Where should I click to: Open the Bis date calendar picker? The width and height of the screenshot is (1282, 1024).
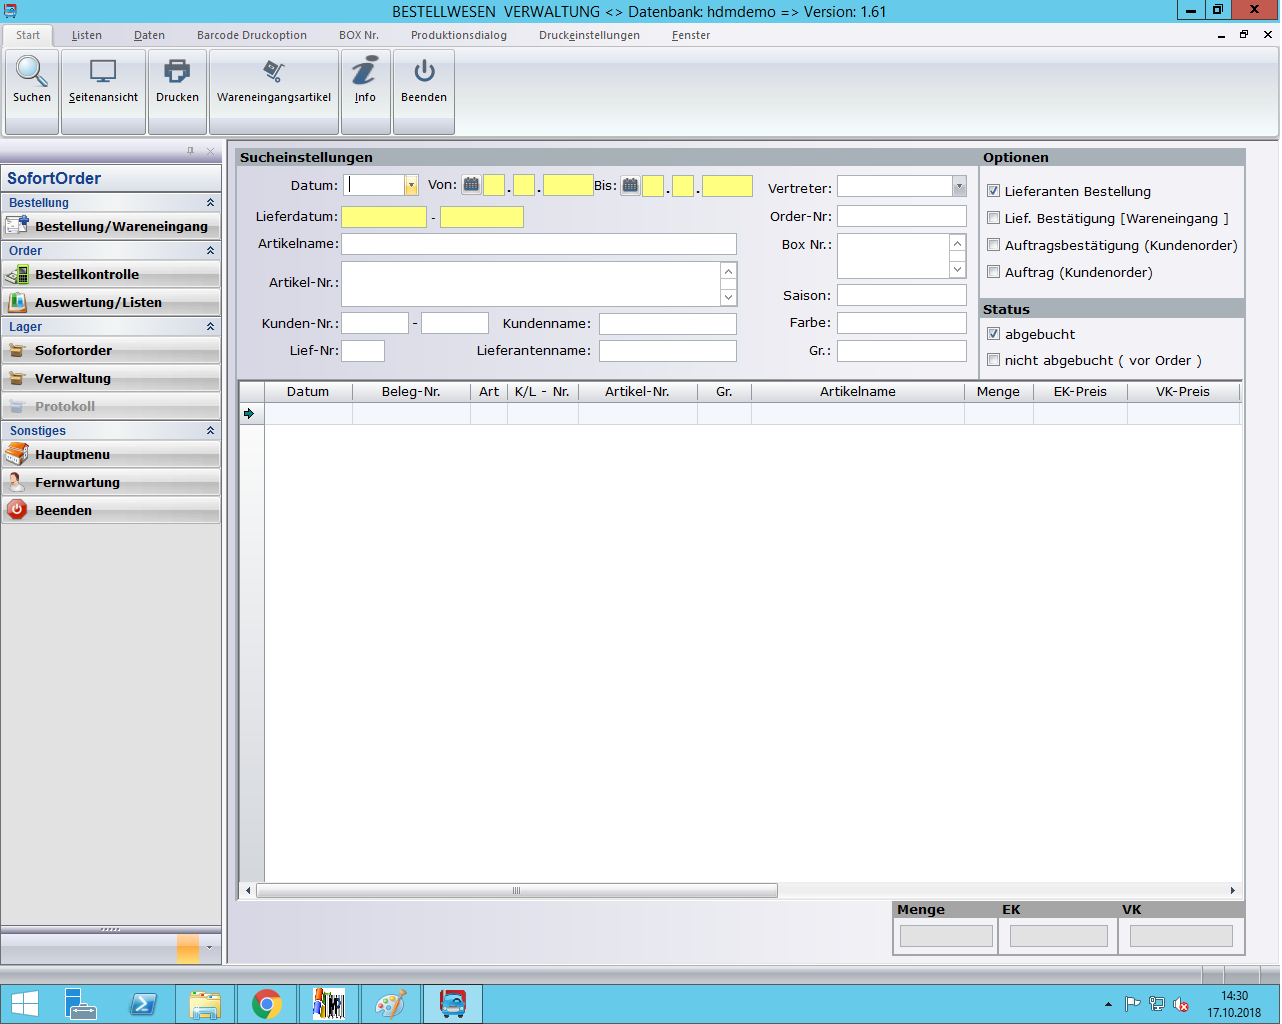[630, 185]
